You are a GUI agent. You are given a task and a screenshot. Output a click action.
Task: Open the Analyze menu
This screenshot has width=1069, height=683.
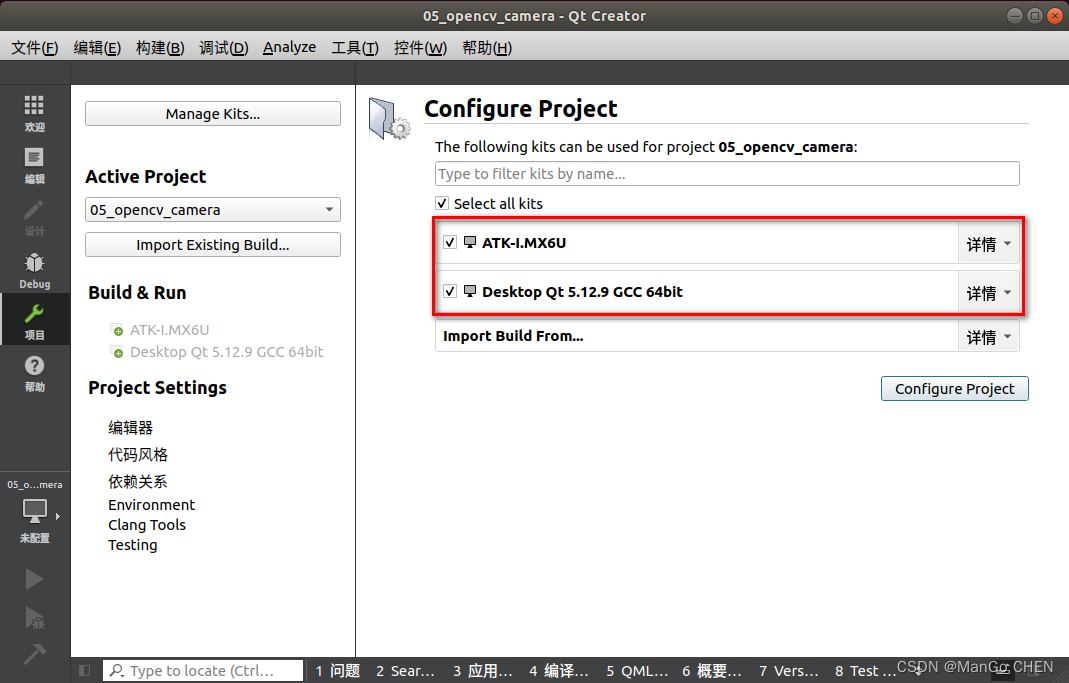(x=289, y=48)
